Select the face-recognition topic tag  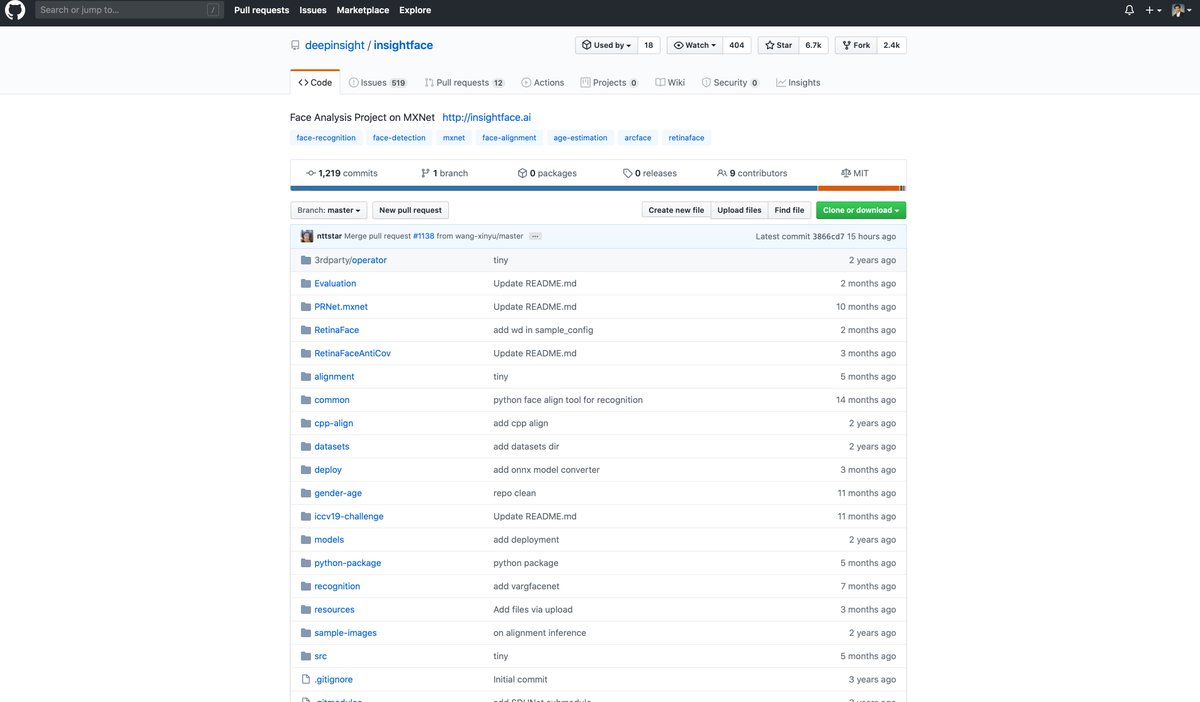tap(326, 138)
